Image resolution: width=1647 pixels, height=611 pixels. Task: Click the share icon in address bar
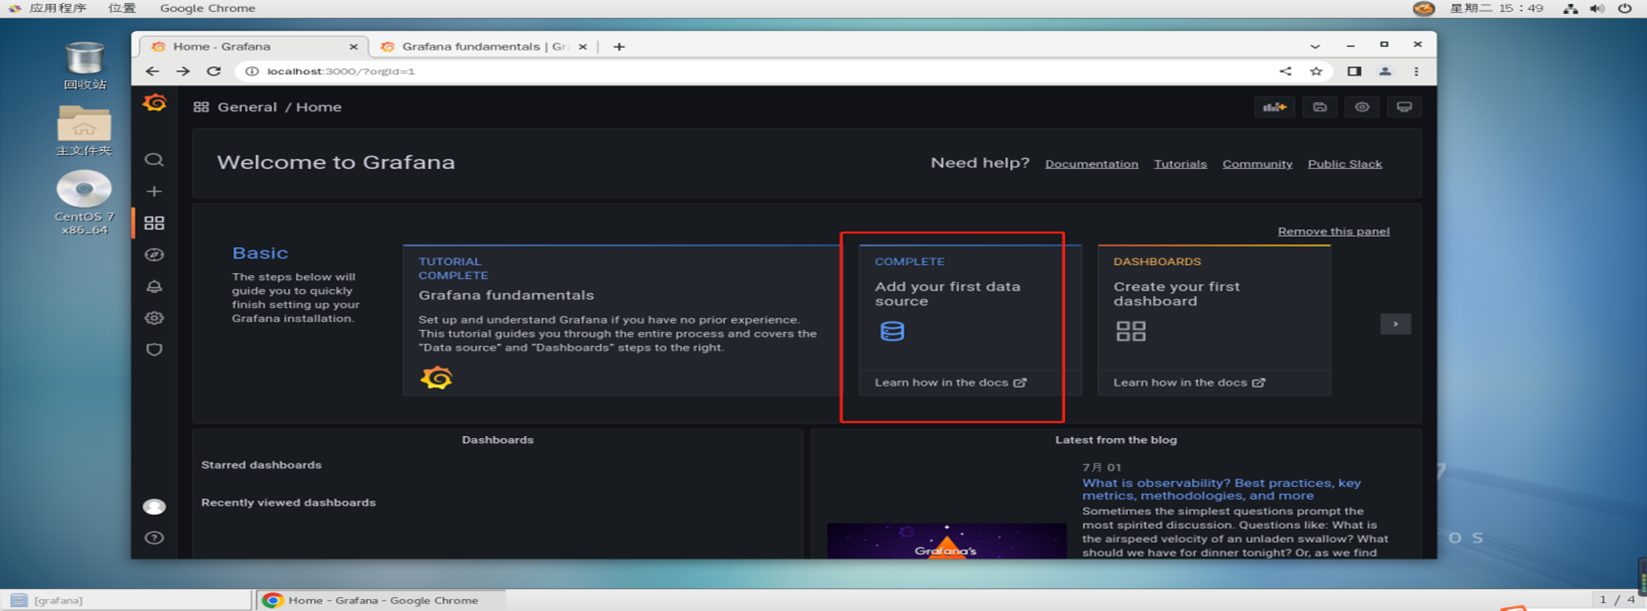pyautogui.click(x=1285, y=71)
